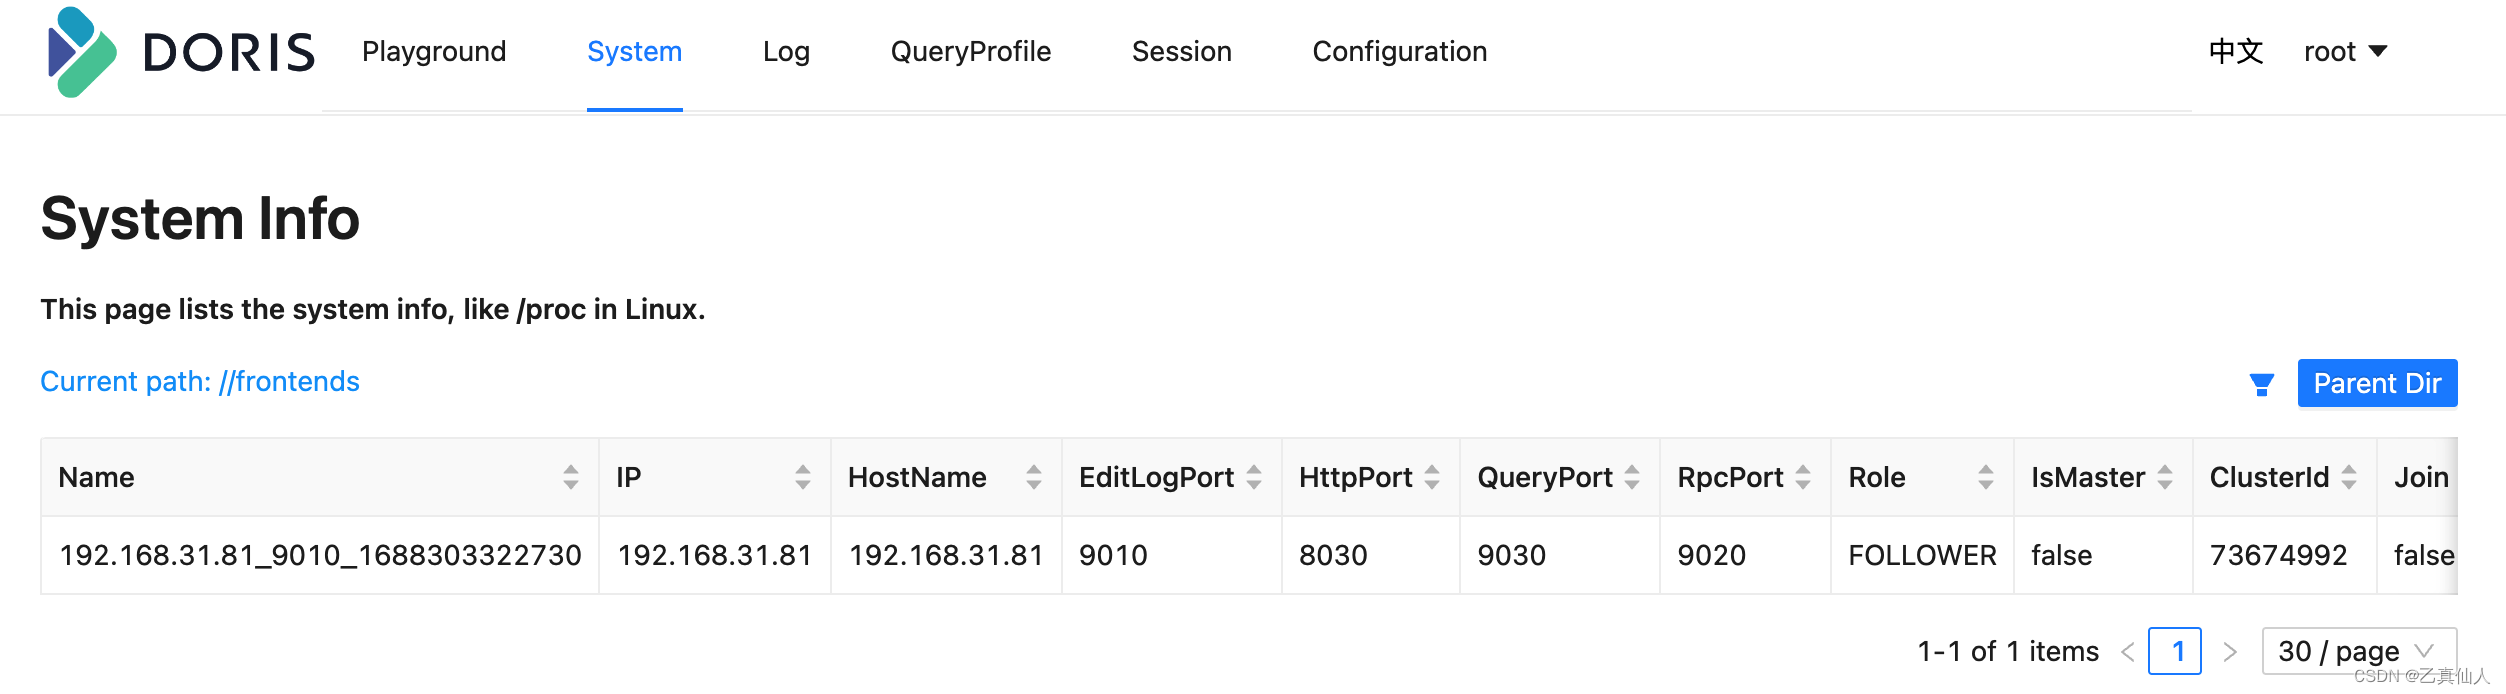Open the Configuration tab

[1399, 52]
